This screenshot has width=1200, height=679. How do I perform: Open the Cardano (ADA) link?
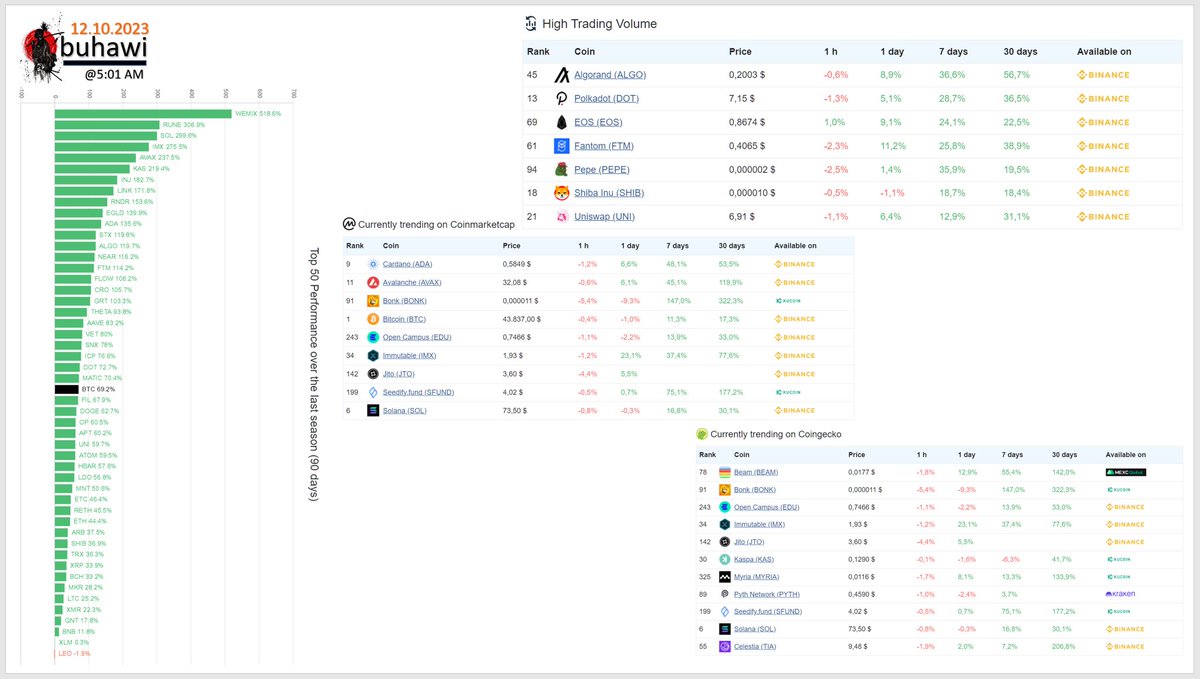[x=407, y=264]
